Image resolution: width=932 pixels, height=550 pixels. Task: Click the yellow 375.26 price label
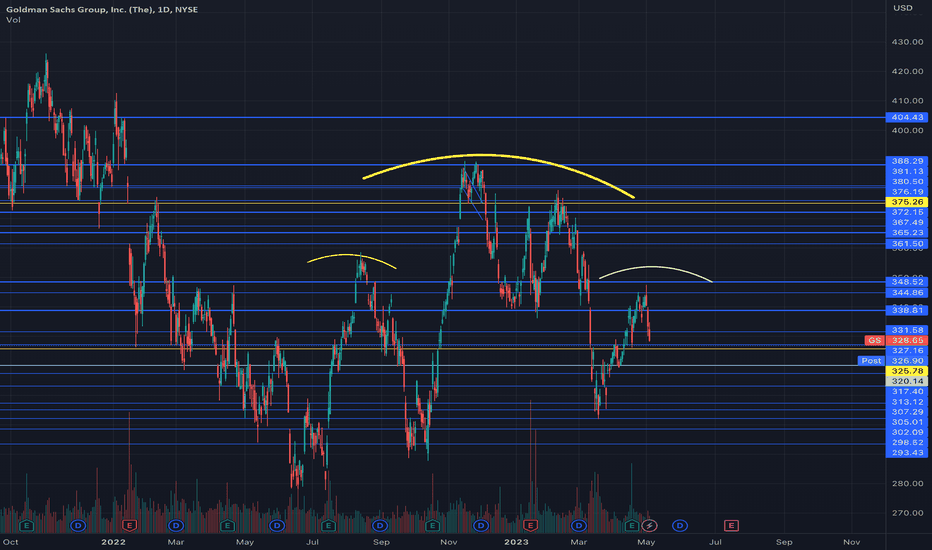pos(907,202)
